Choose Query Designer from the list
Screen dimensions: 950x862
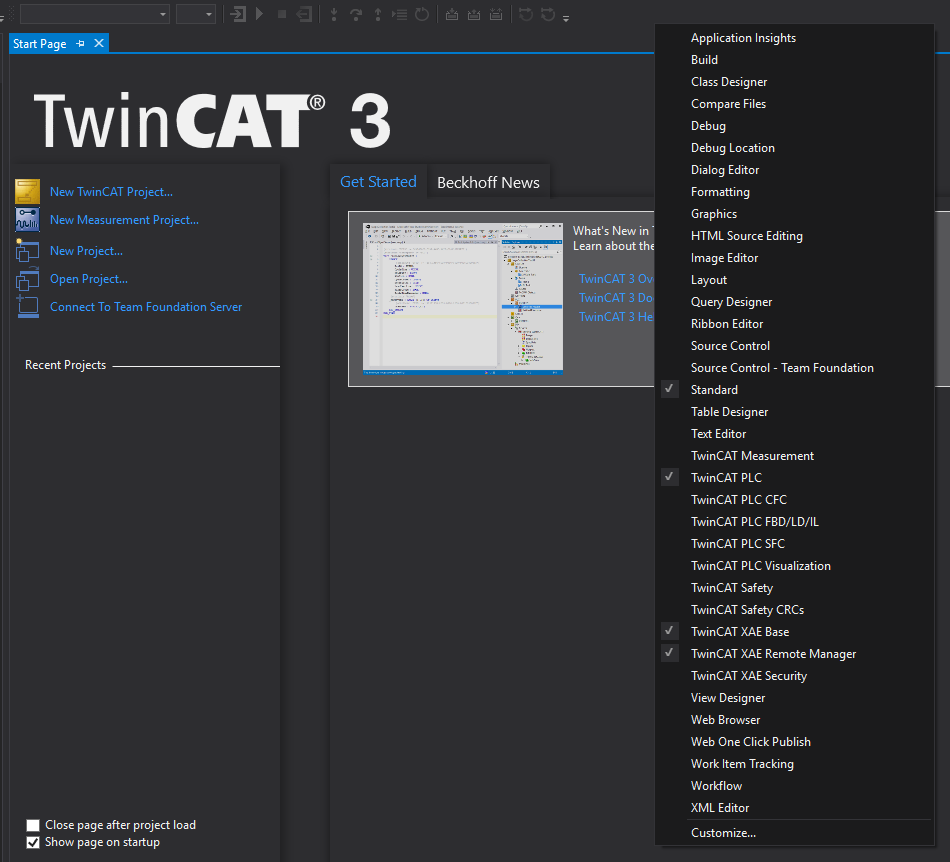(x=794, y=302)
